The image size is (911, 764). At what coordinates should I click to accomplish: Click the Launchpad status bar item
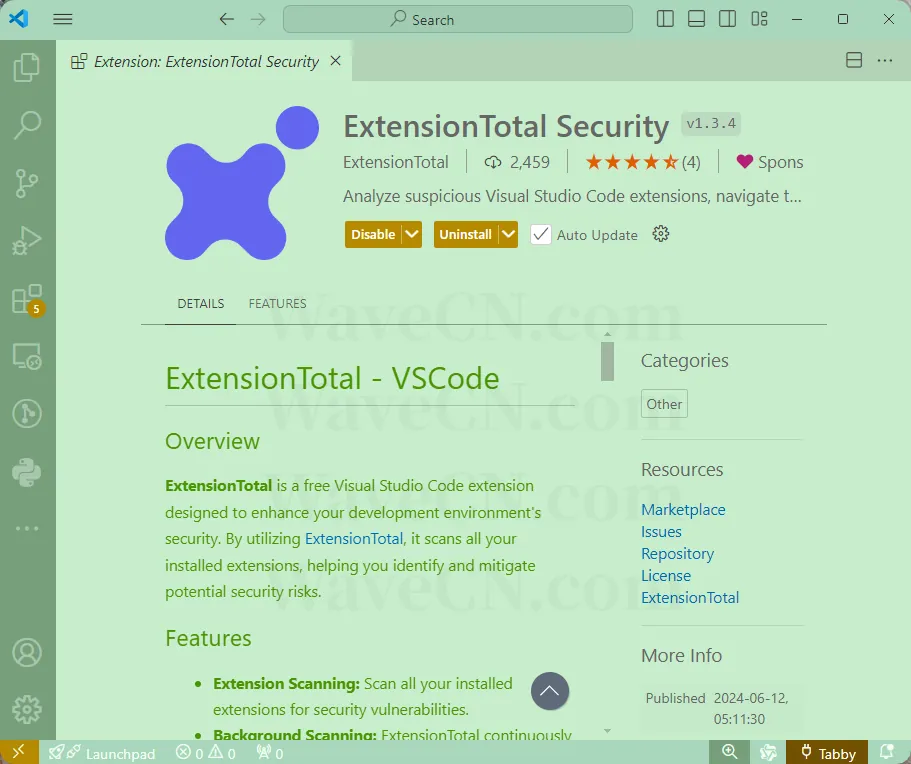[x=102, y=753]
